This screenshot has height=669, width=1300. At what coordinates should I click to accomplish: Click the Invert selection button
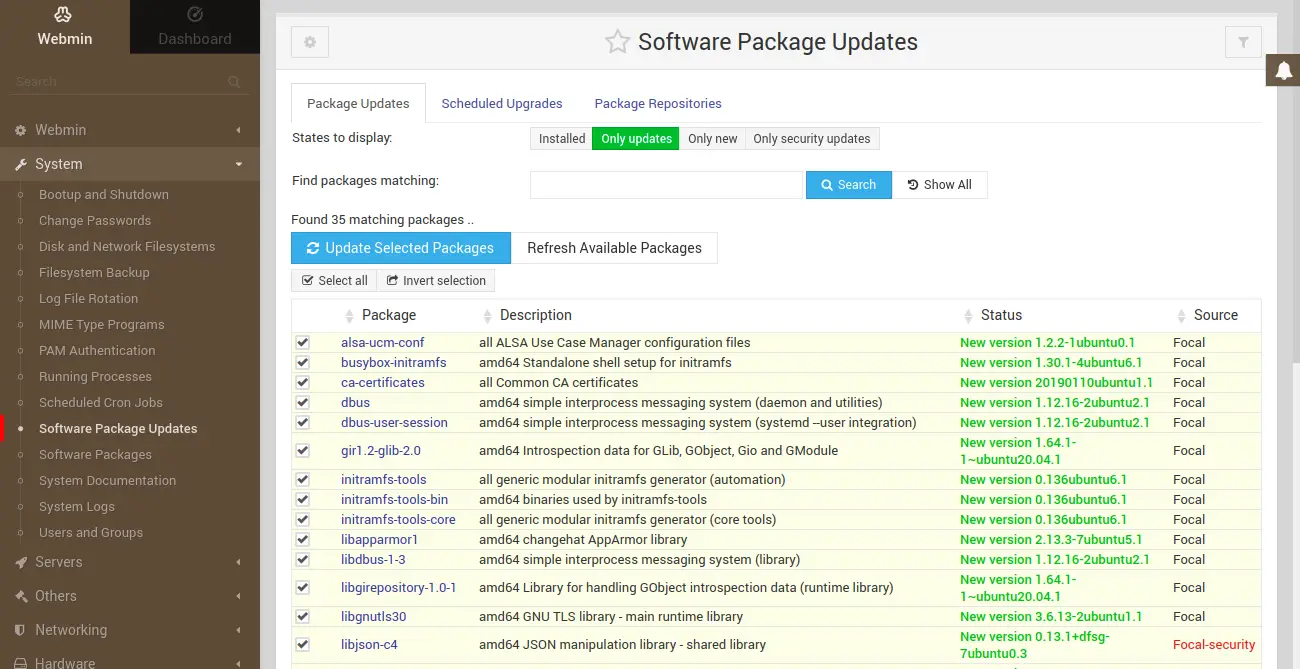pyautogui.click(x=436, y=281)
